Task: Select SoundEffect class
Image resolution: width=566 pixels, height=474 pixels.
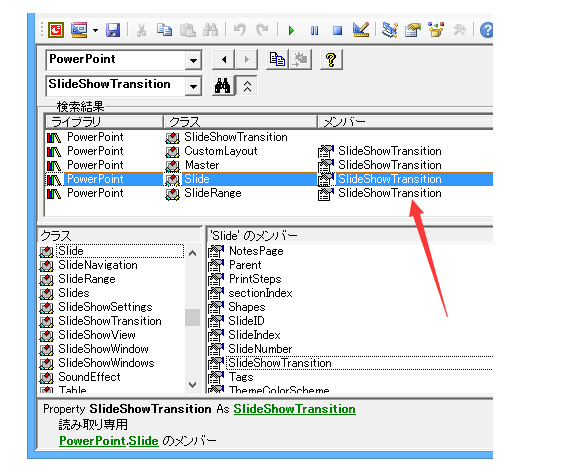Action: point(111,377)
